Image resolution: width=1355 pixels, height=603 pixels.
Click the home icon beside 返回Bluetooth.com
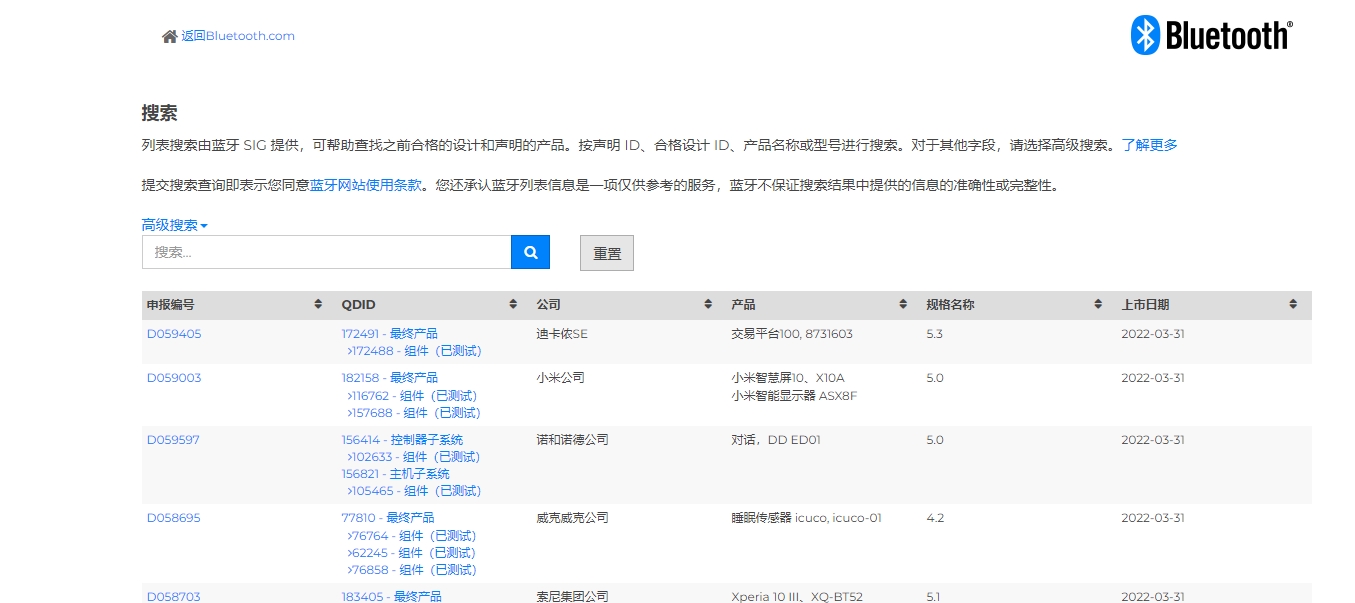169,37
